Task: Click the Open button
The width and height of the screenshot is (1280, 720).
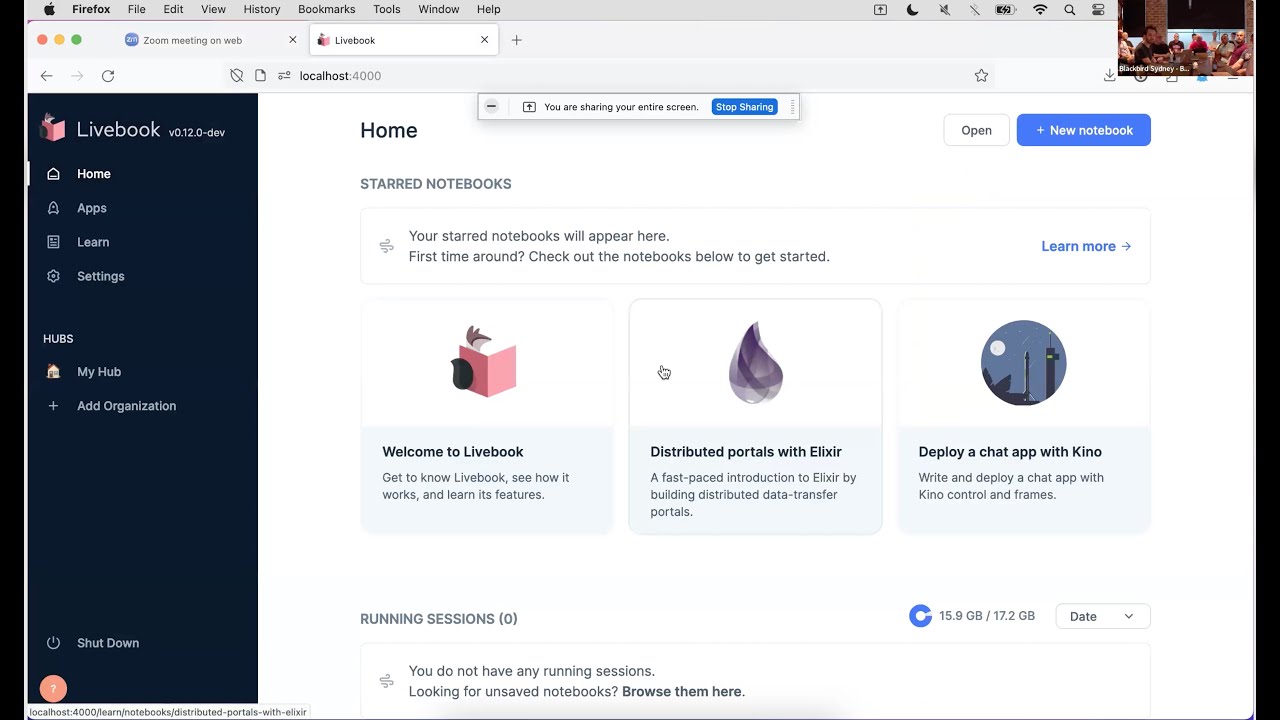Action: (976, 130)
